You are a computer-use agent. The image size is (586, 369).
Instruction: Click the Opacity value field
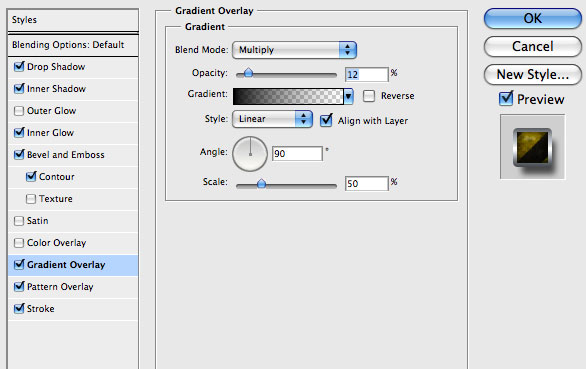367,74
